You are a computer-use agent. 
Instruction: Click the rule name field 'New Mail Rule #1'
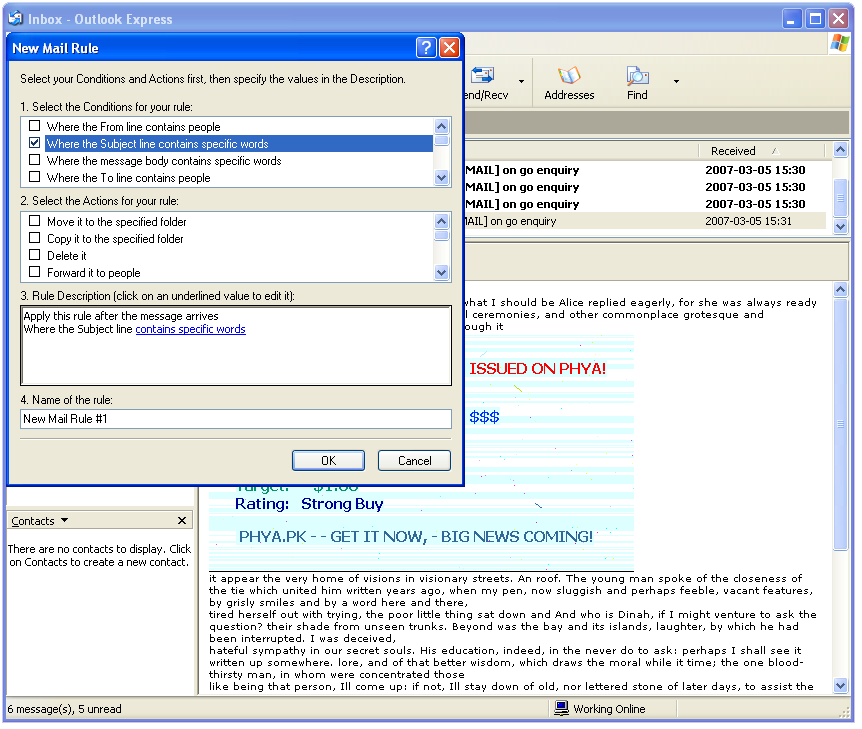click(x=236, y=419)
